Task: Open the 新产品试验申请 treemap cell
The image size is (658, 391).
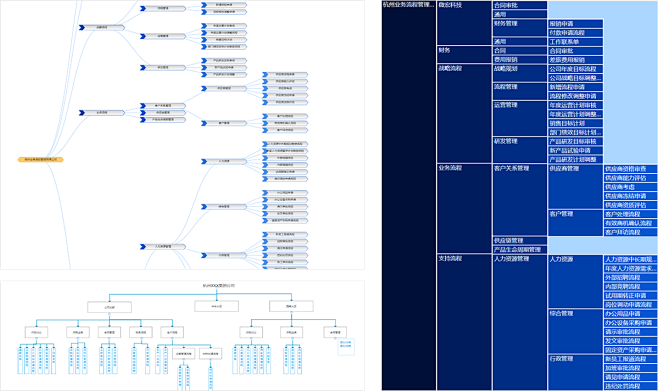Action: click(576, 151)
